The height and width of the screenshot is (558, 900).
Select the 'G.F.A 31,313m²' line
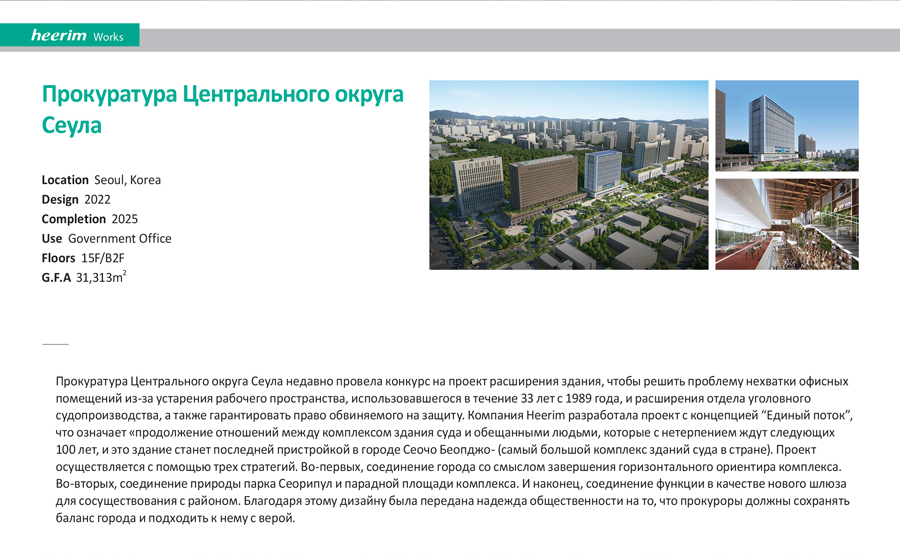[x=84, y=277]
